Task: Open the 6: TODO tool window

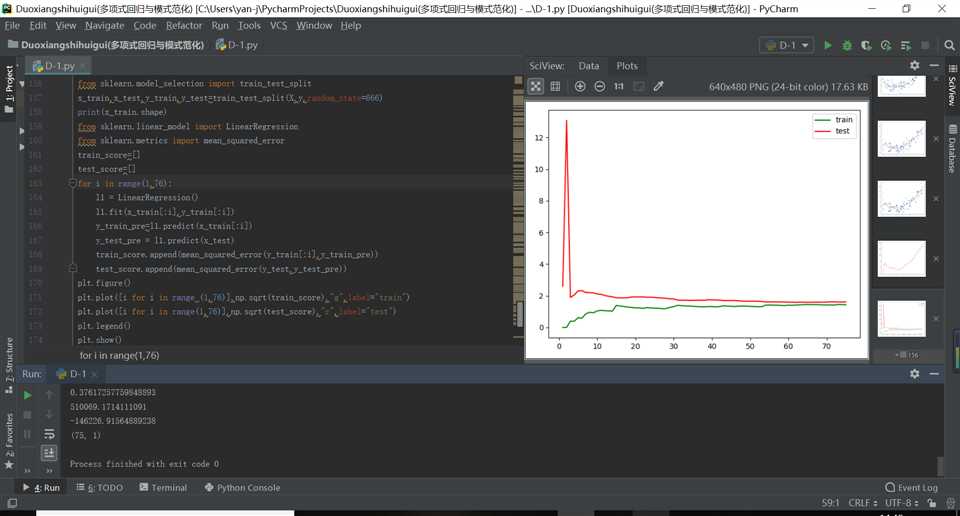Action: pyautogui.click(x=99, y=488)
